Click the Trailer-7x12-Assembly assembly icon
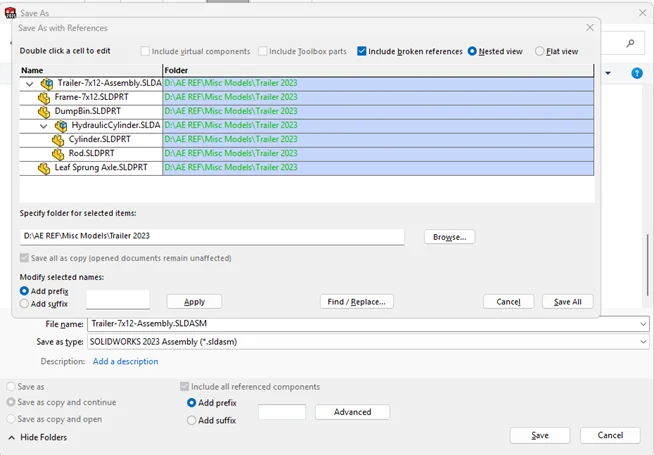This screenshot has height=455, width=654. (47, 84)
